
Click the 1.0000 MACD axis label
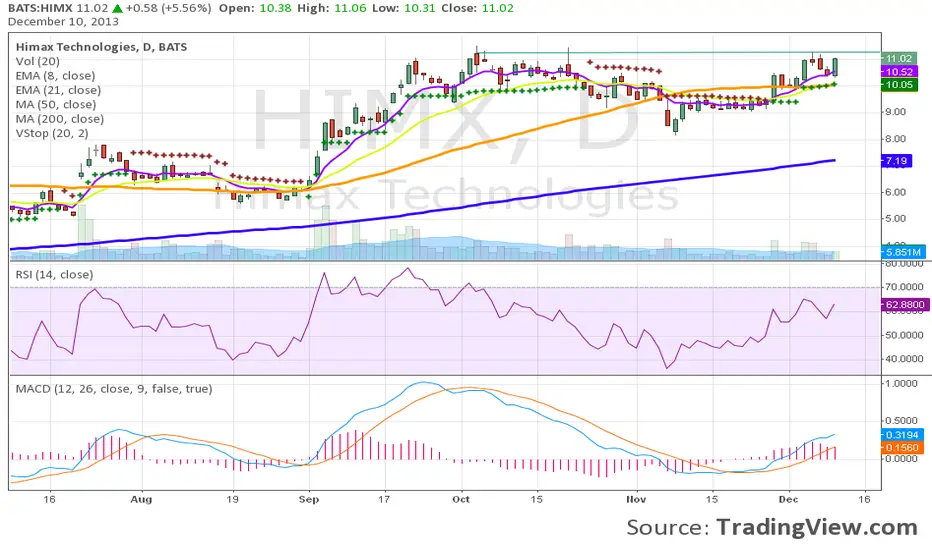tap(901, 384)
